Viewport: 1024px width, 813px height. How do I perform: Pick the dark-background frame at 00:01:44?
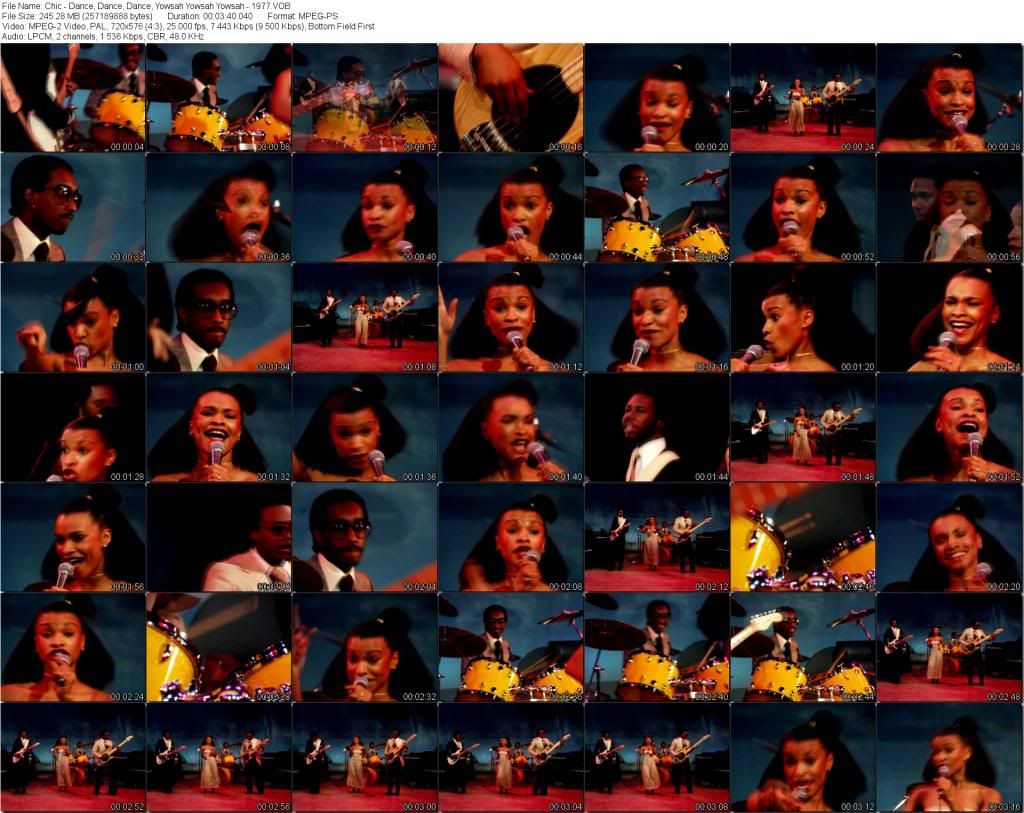pos(657,428)
